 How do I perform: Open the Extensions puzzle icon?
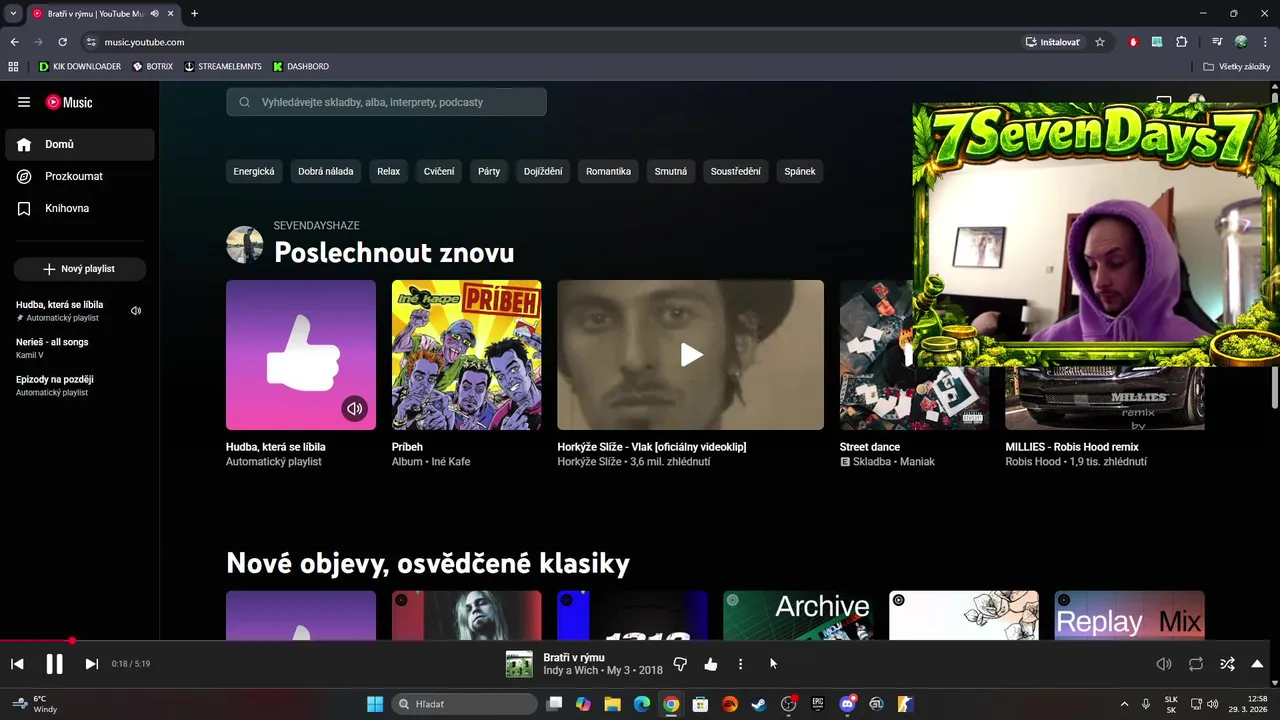click(1181, 42)
